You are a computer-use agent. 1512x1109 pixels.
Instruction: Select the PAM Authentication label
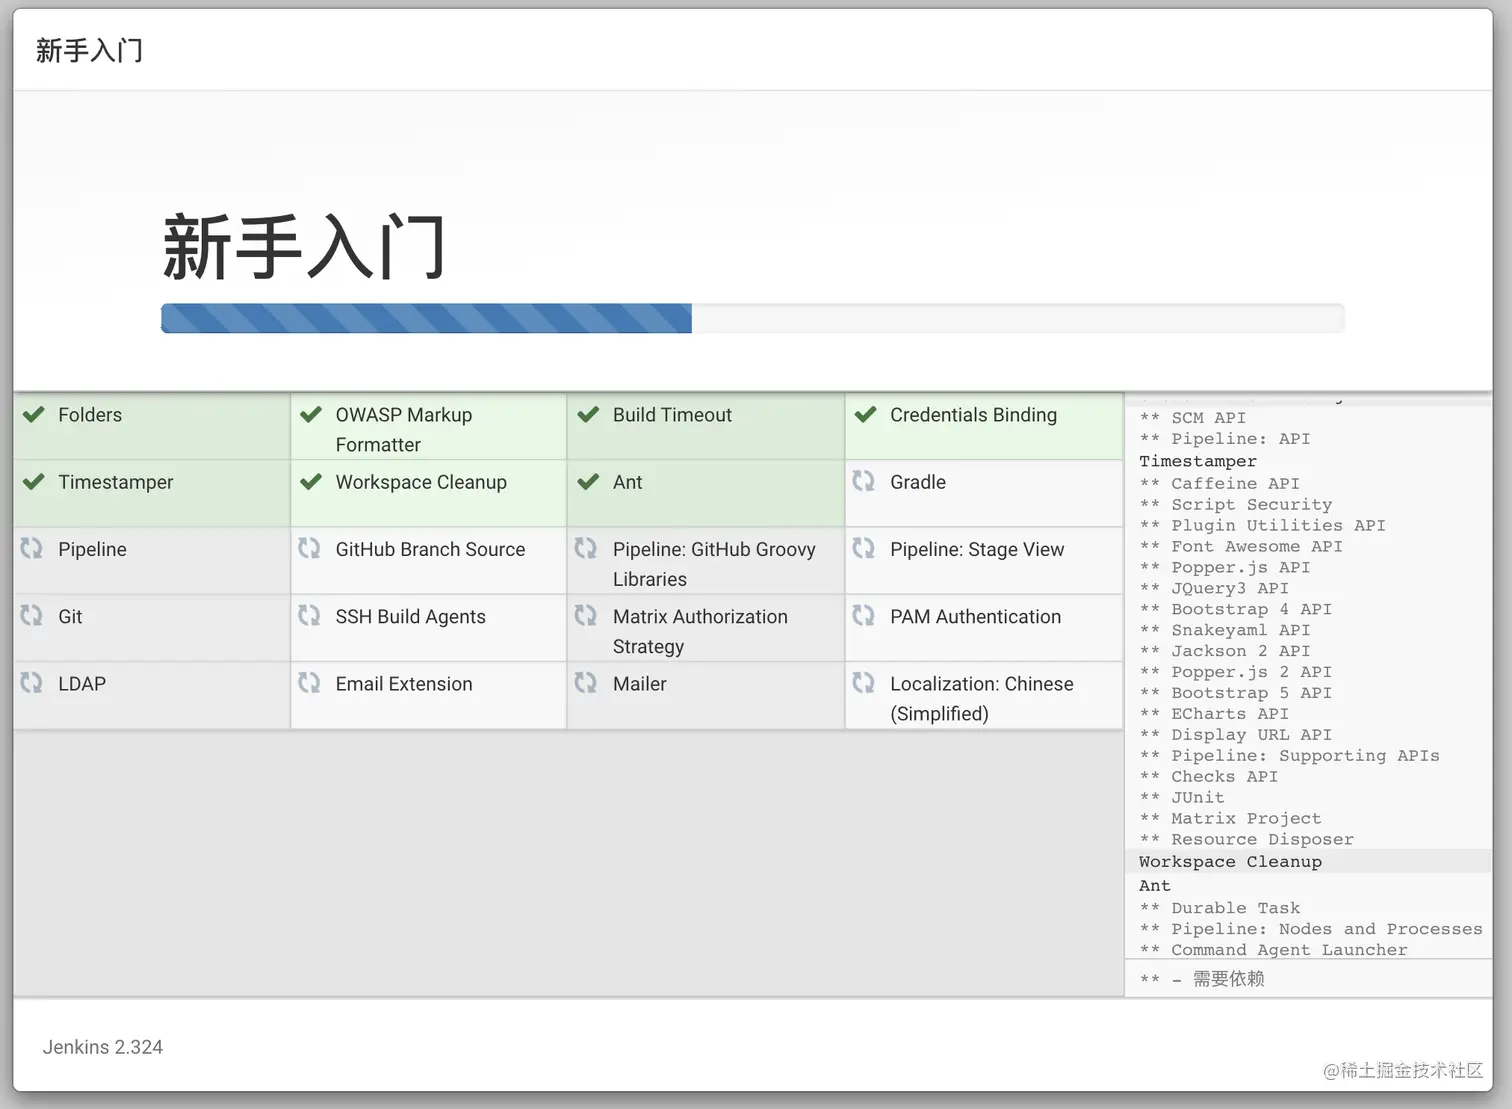975,617
